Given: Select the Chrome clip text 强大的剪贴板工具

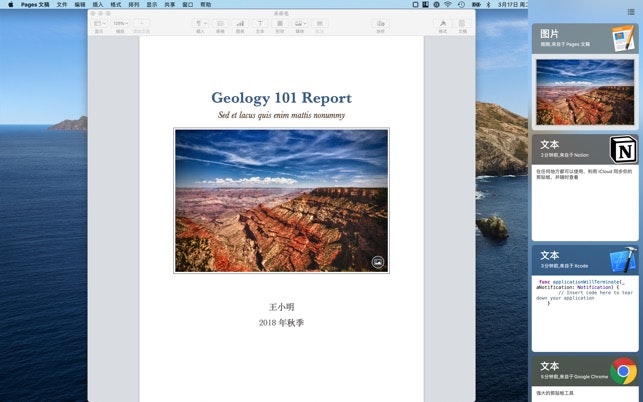Looking at the screenshot, I should (555, 393).
